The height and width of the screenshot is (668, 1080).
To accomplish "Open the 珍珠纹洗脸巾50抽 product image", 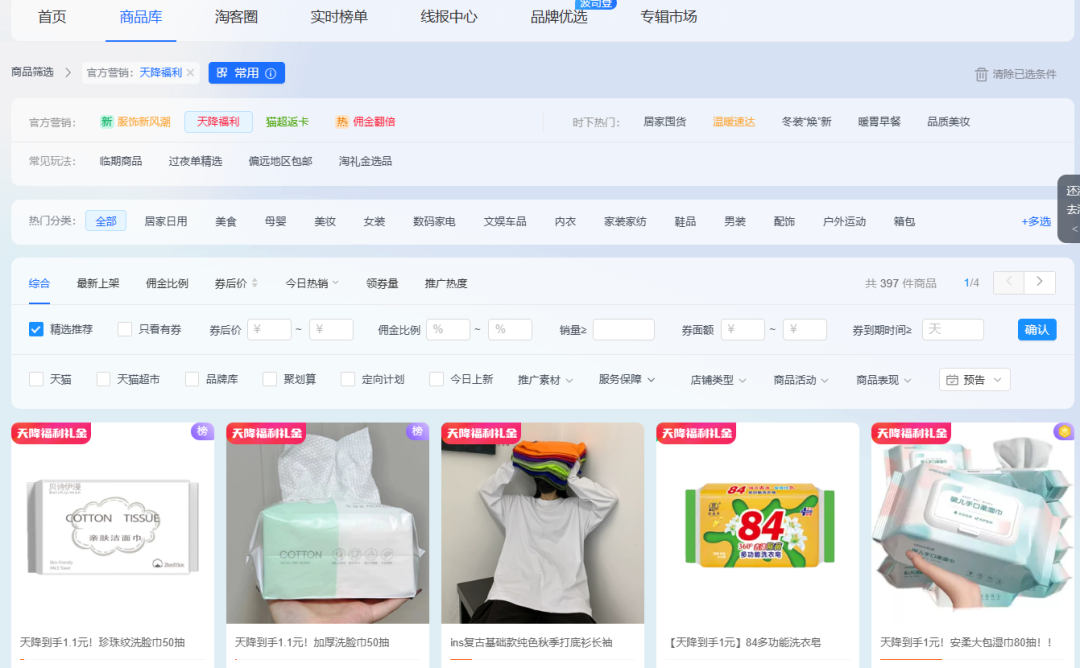I will [x=112, y=523].
